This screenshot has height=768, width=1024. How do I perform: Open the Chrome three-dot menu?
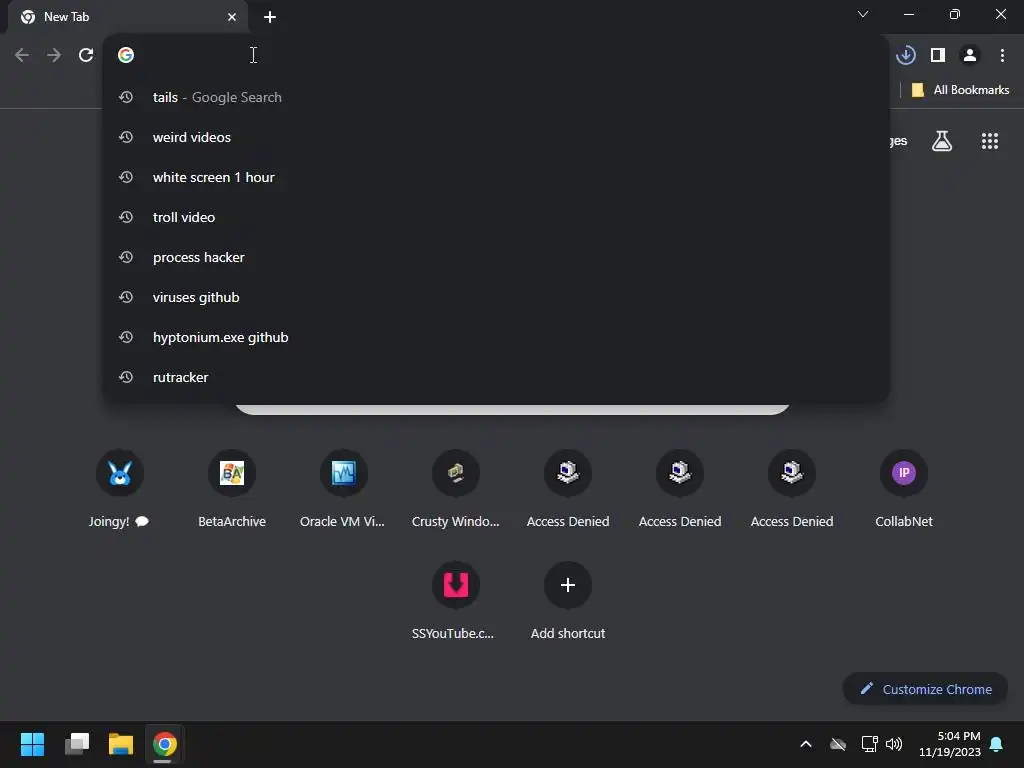coord(1002,56)
